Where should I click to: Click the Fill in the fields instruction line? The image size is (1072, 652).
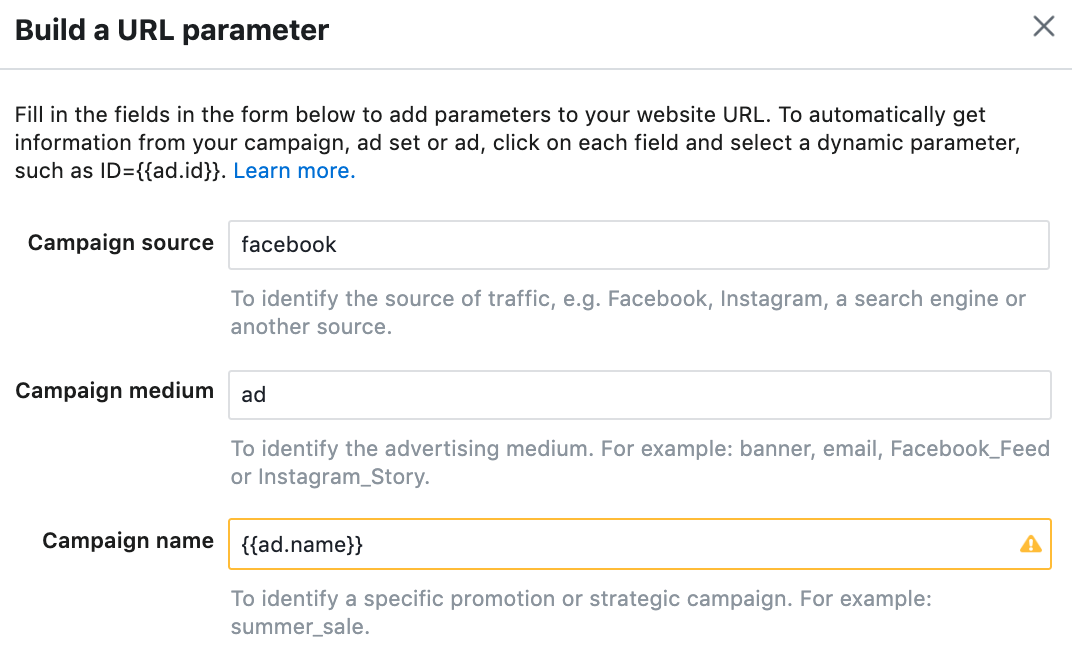click(x=500, y=115)
